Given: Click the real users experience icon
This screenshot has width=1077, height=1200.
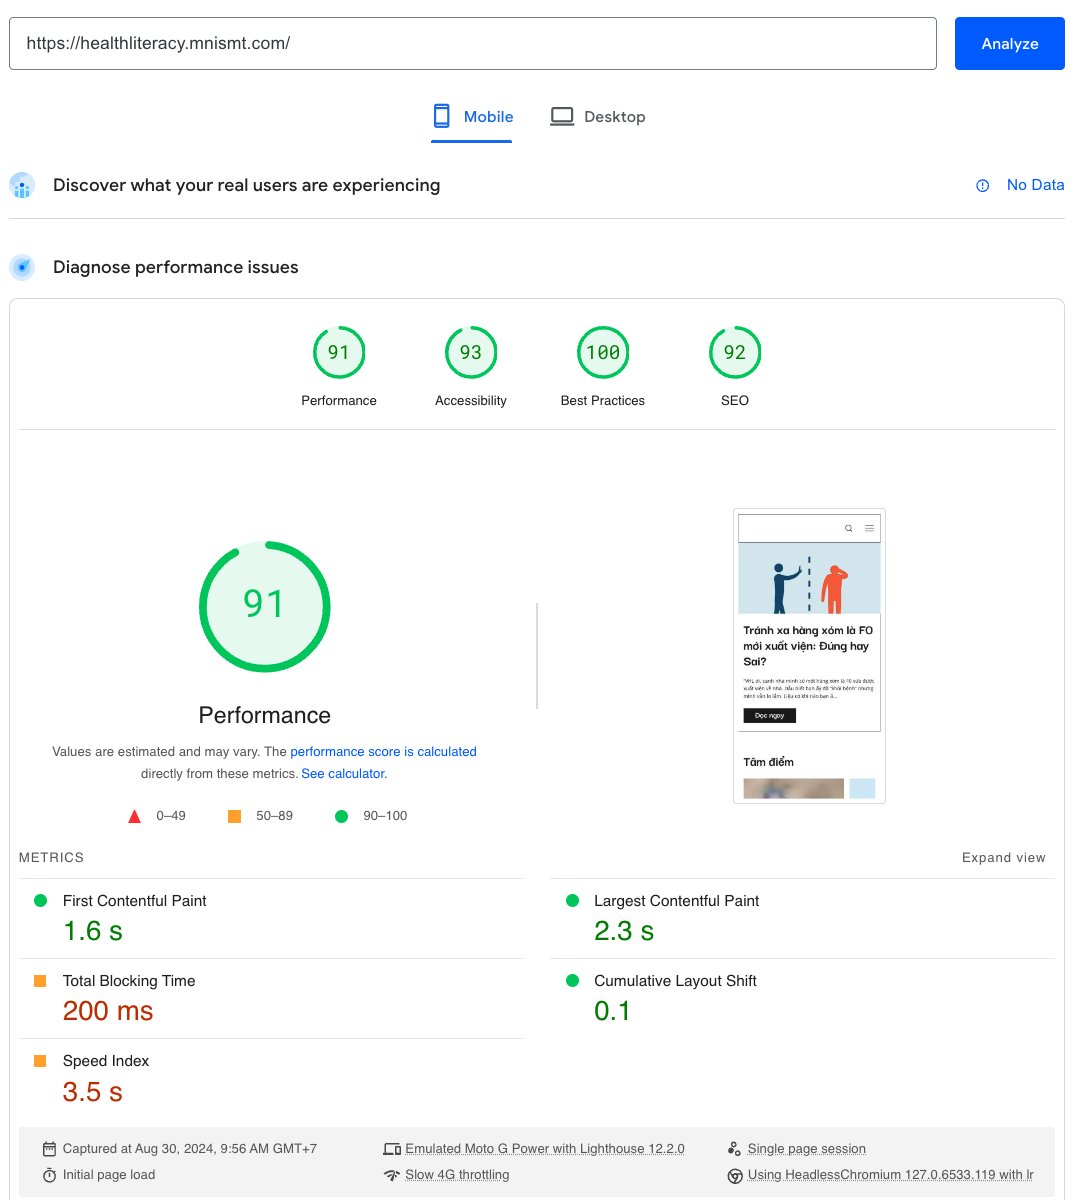Looking at the screenshot, I should pos(22,186).
